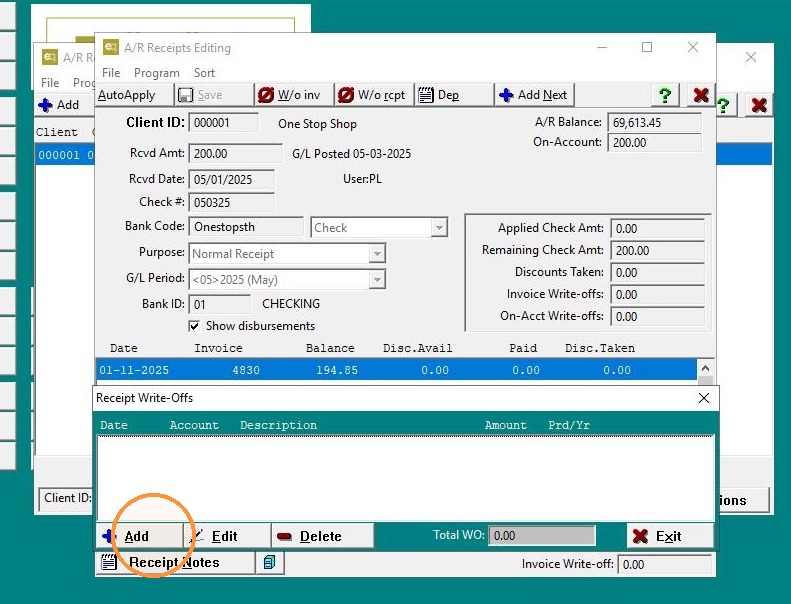This screenshot has width=791, height=604.
Task: Click the Balance column header in invoice list
Action: 330,348
